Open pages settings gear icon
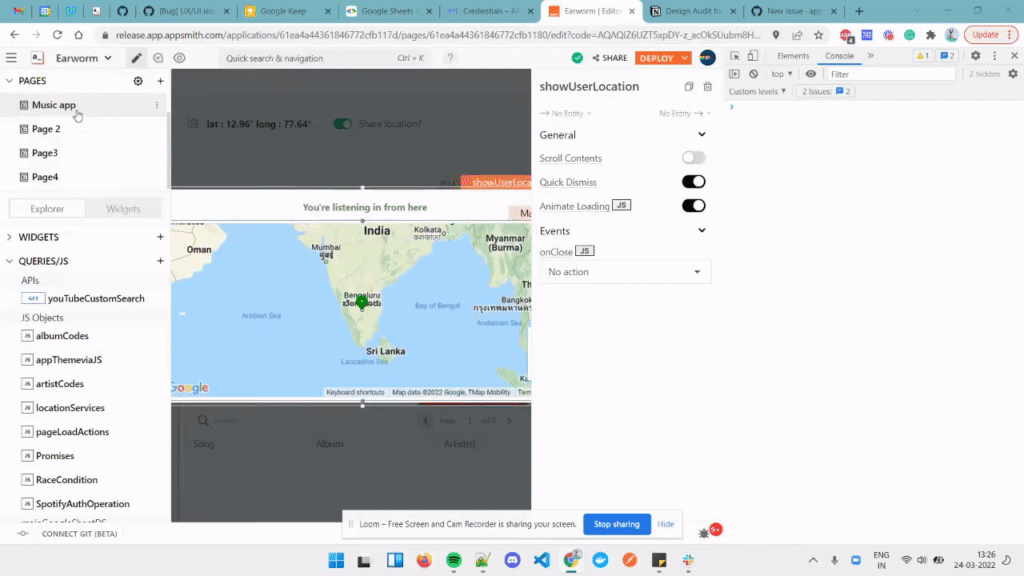The width and height of the screenshot is (1024, 576). coord(138,81)
